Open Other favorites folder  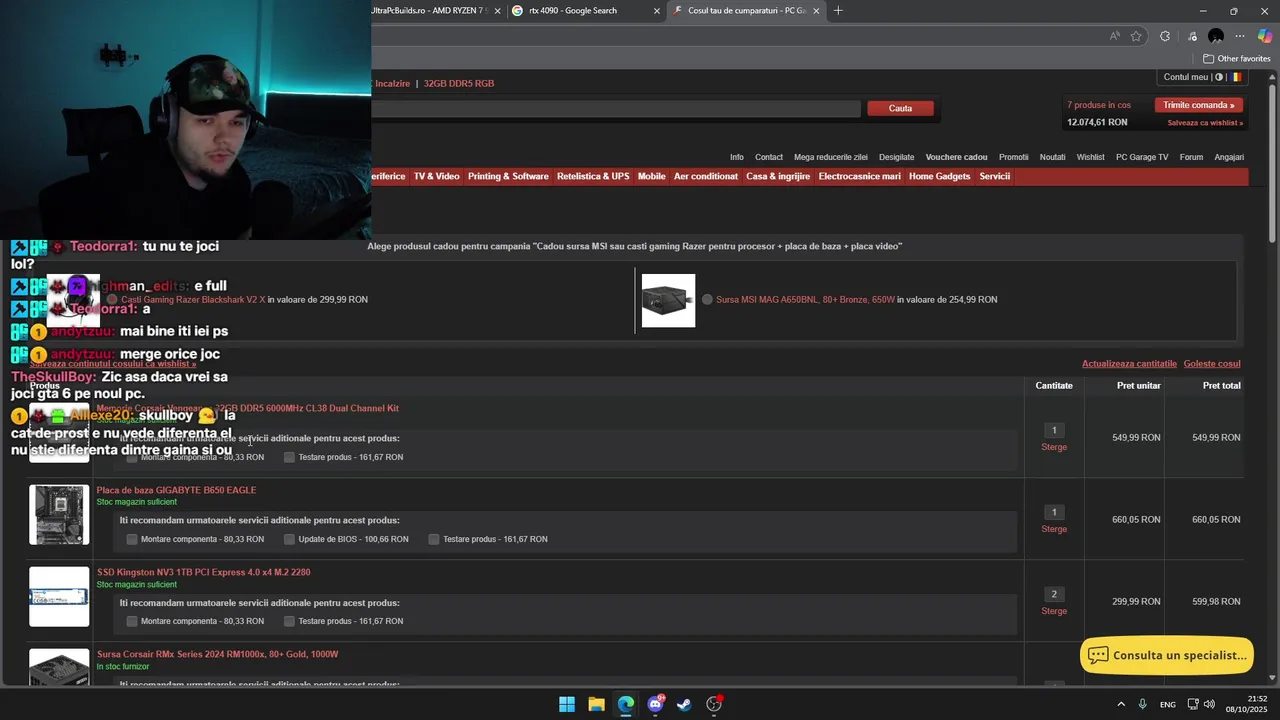[1236, 58]
